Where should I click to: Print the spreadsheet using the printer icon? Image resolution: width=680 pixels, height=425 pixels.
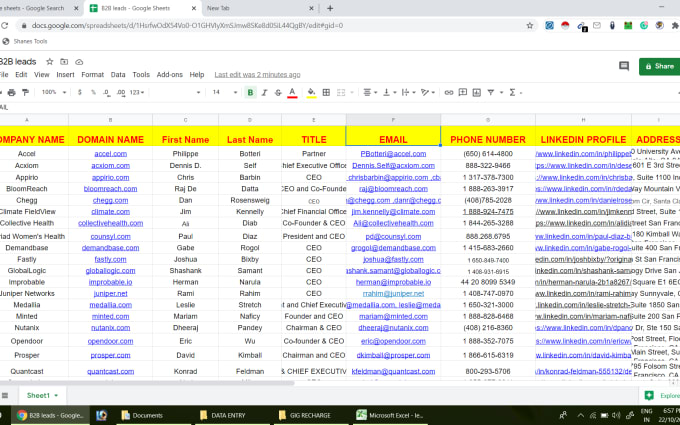point(12,92)
